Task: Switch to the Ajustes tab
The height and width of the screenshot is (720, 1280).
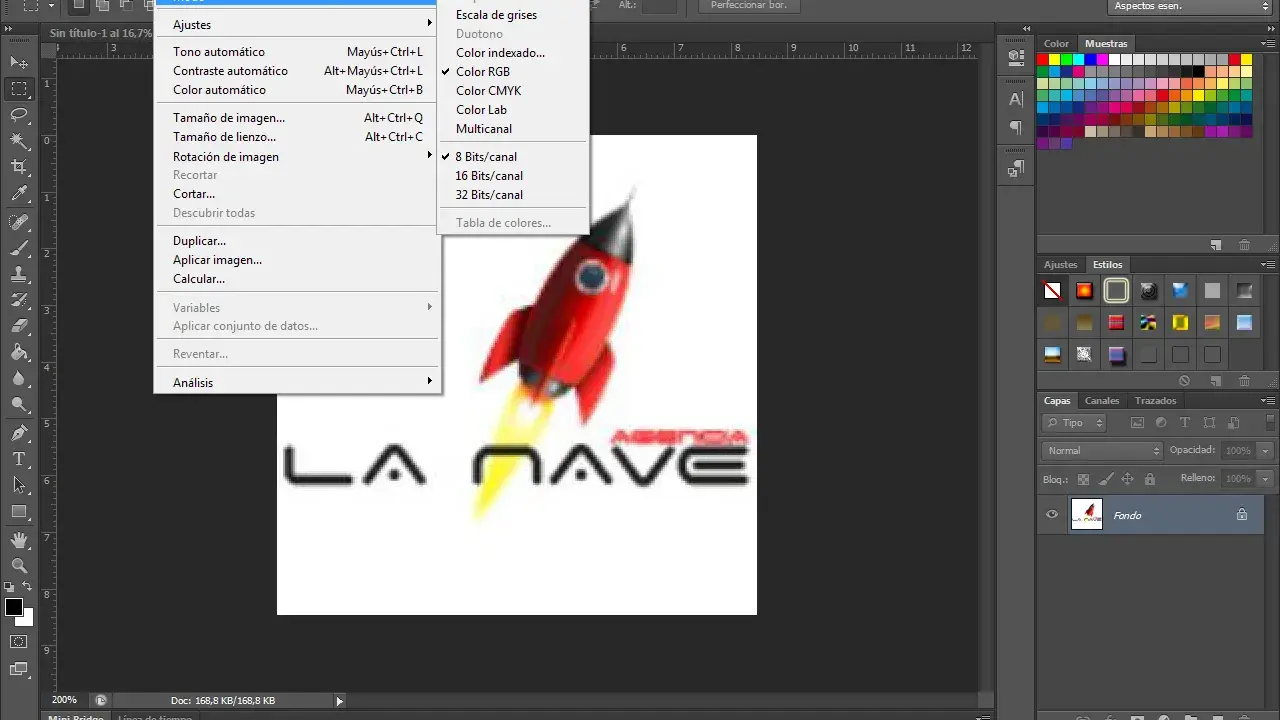Action: [1060, 265]
